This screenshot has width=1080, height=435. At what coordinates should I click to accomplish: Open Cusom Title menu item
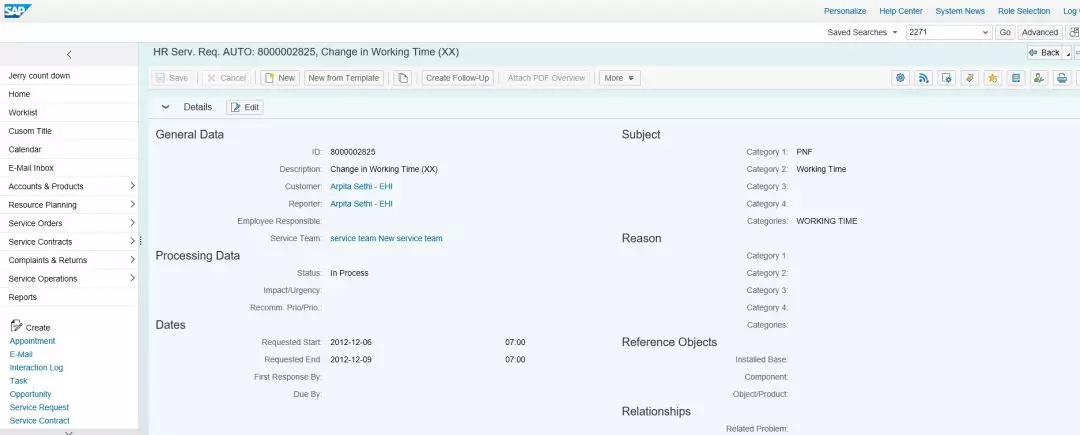point(69,131)
